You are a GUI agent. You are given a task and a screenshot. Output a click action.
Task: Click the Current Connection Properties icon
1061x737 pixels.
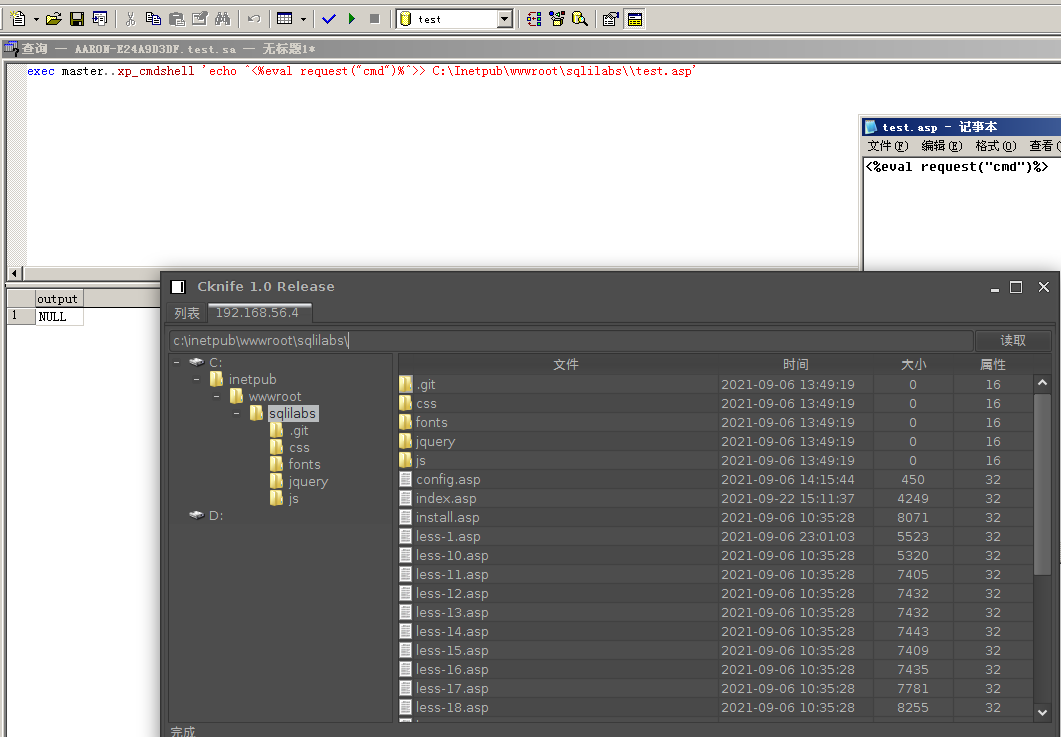coord(610,19)
